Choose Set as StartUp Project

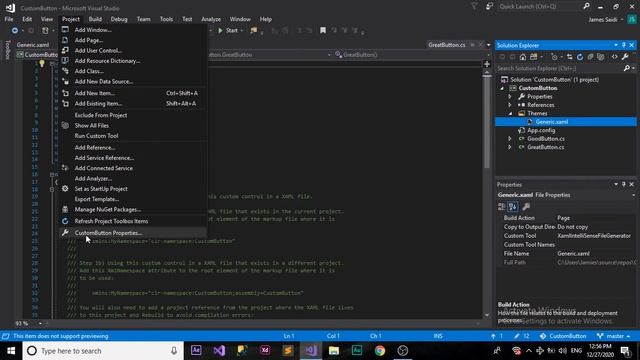pos(133,189)
